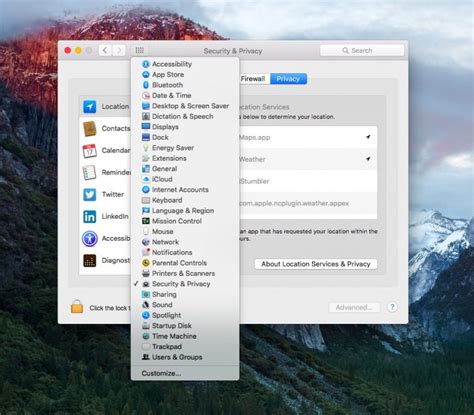Click Customize... at menu bottom
The height and width of the screenshot is (415, 474).
(185, 373)
